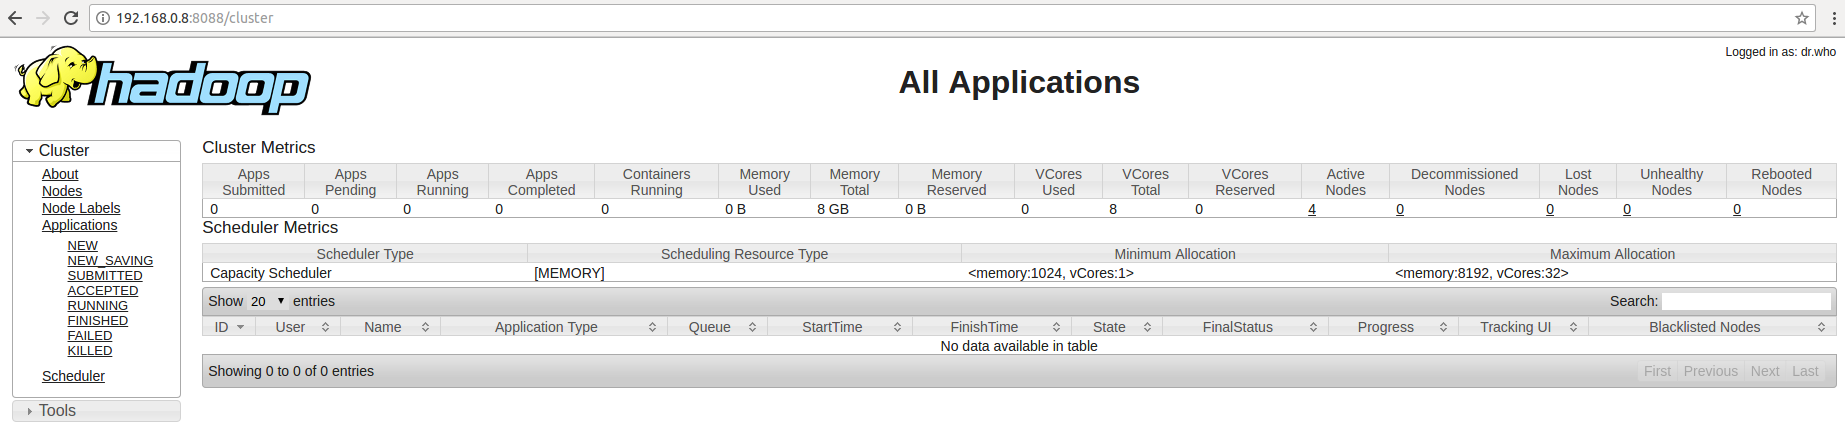Open the Scheduler page
The height and width of the screenshot is (434, 1845).
coord(73,376)
